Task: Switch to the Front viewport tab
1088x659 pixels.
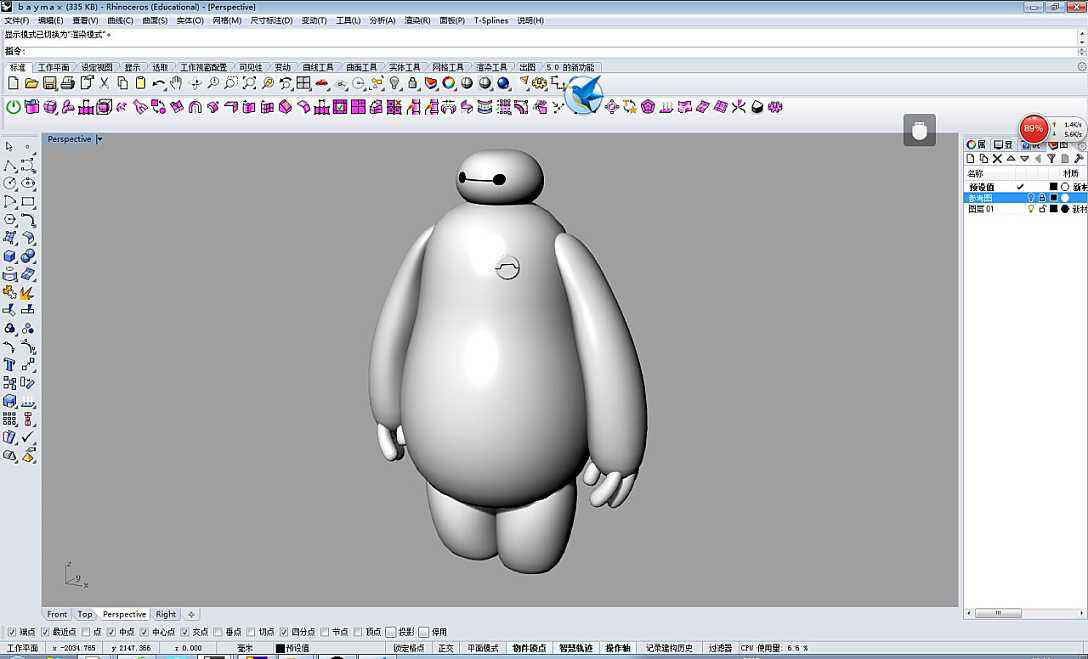Action: pos(57,614)
